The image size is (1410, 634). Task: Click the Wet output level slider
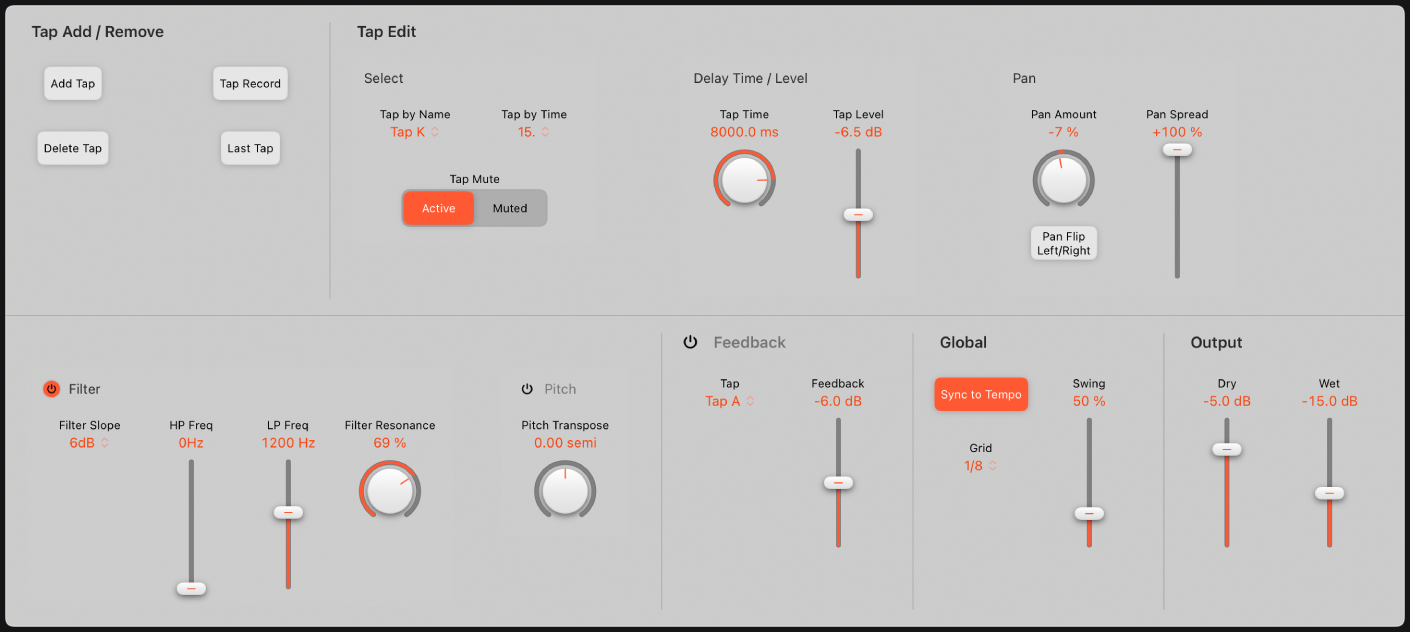pos(1330,492)
